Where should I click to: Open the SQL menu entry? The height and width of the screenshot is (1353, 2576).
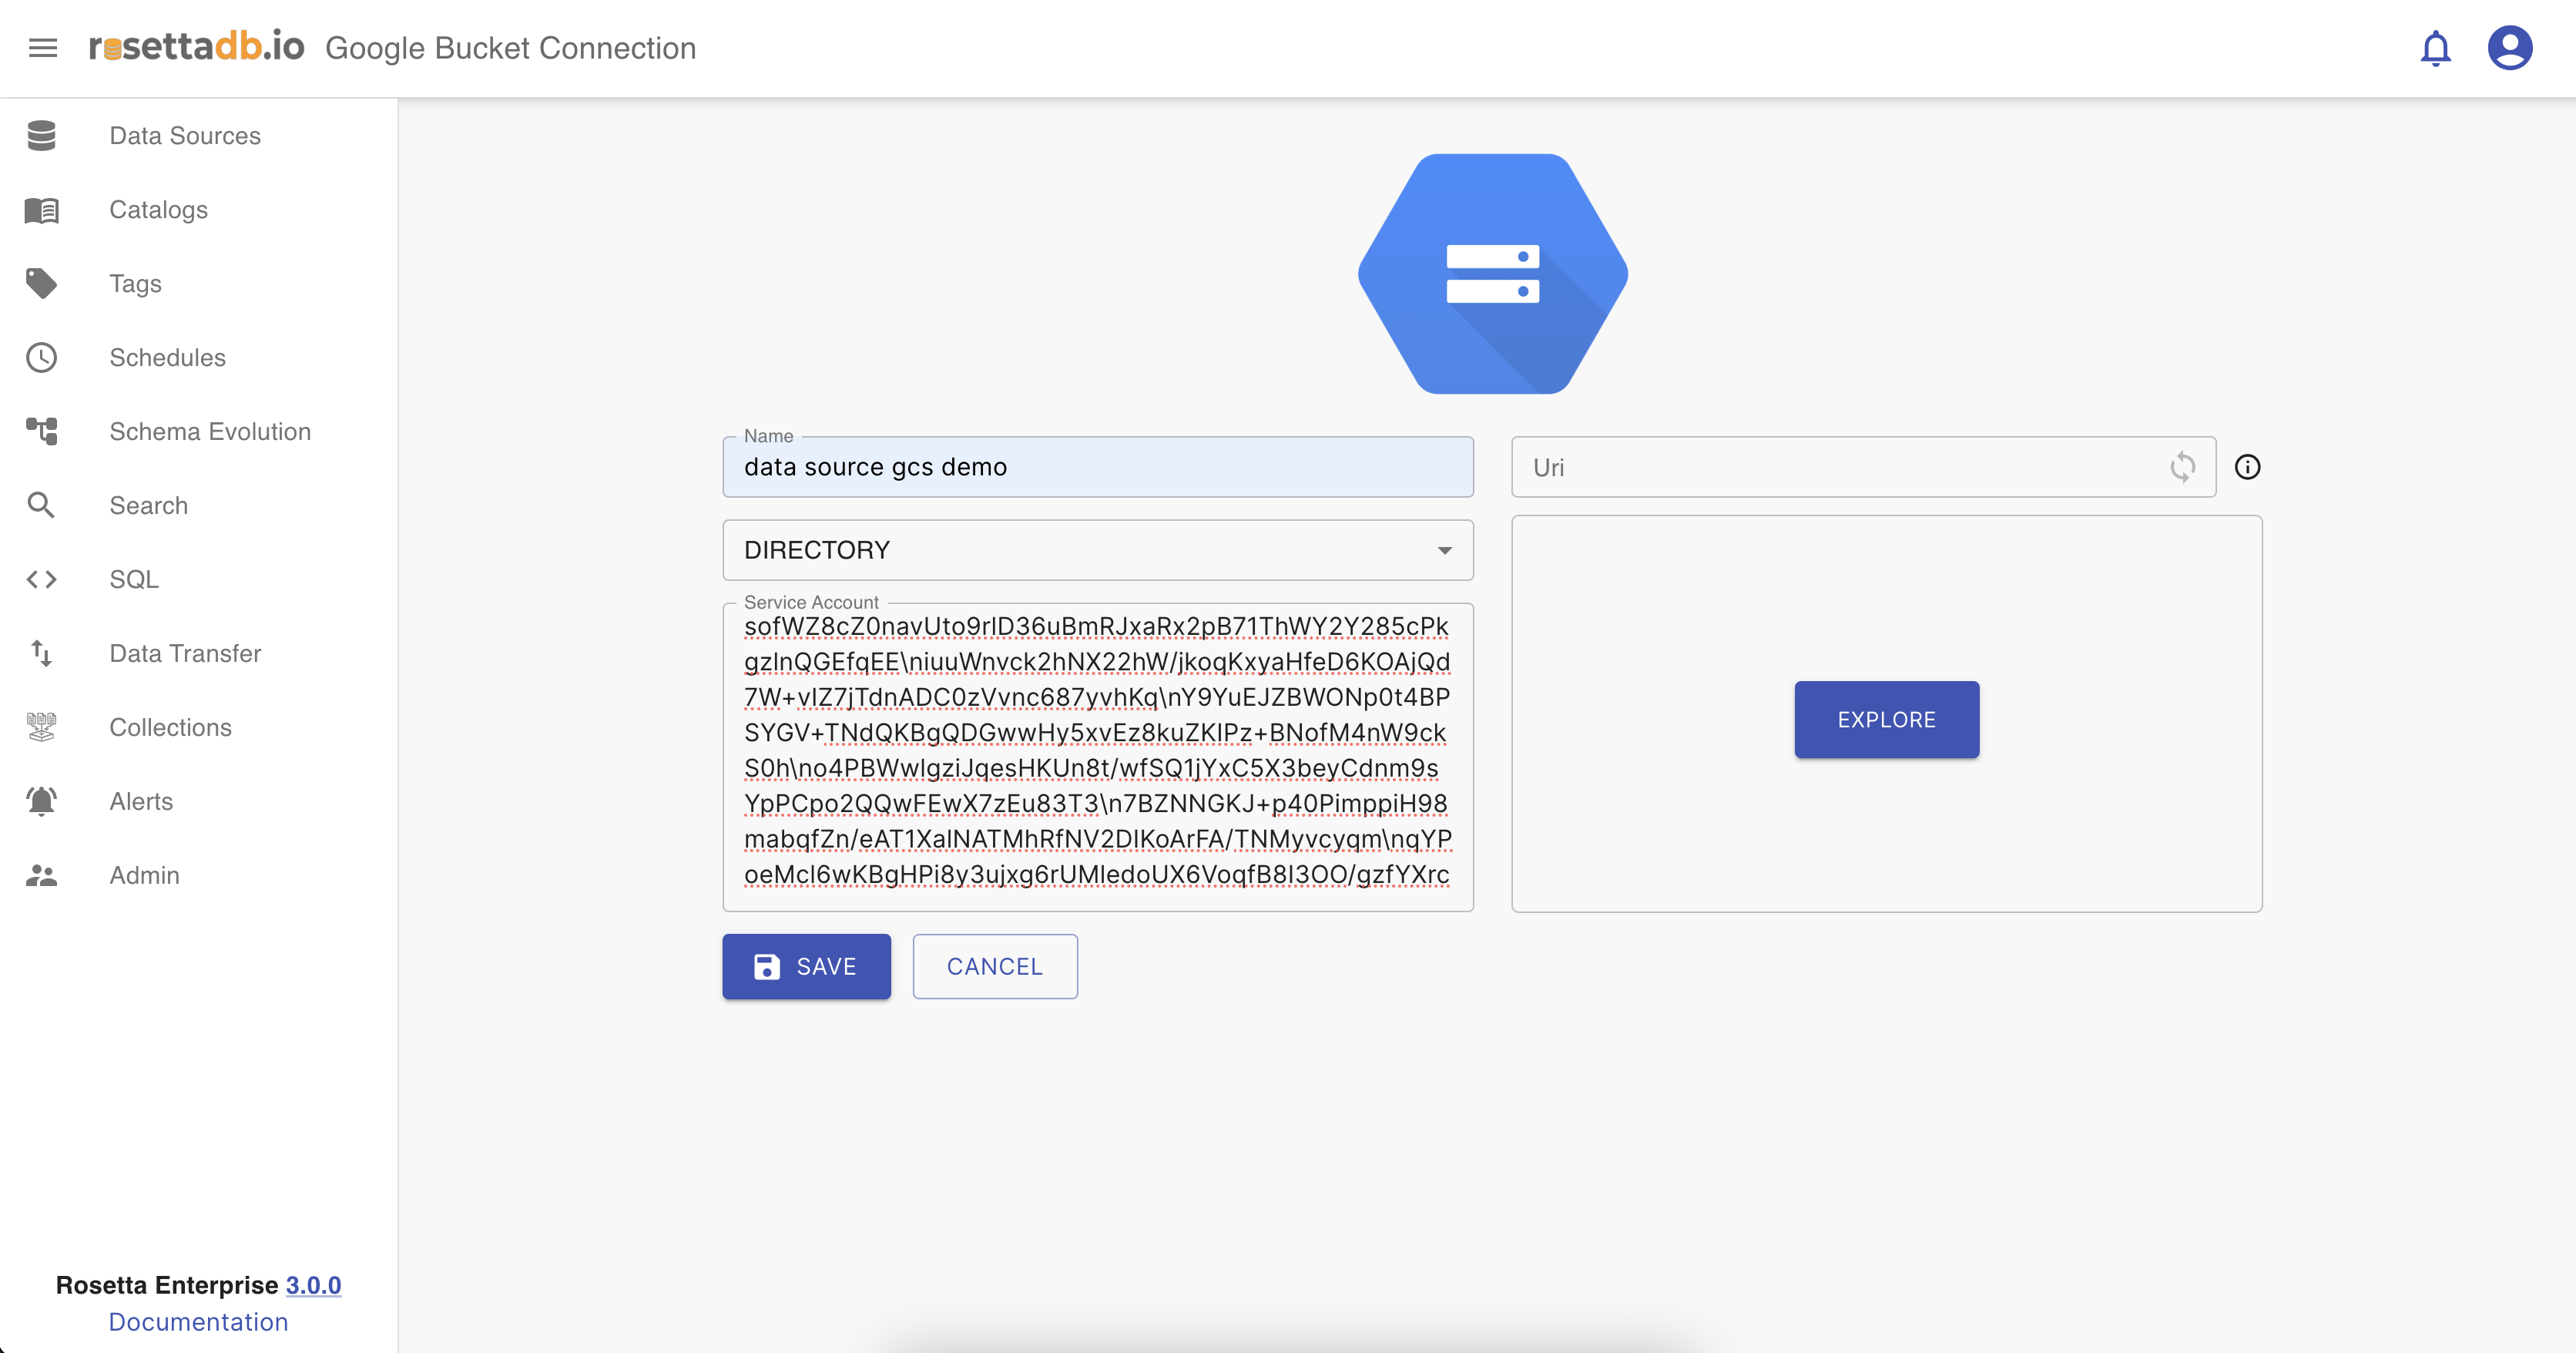[x=134, y=579]
